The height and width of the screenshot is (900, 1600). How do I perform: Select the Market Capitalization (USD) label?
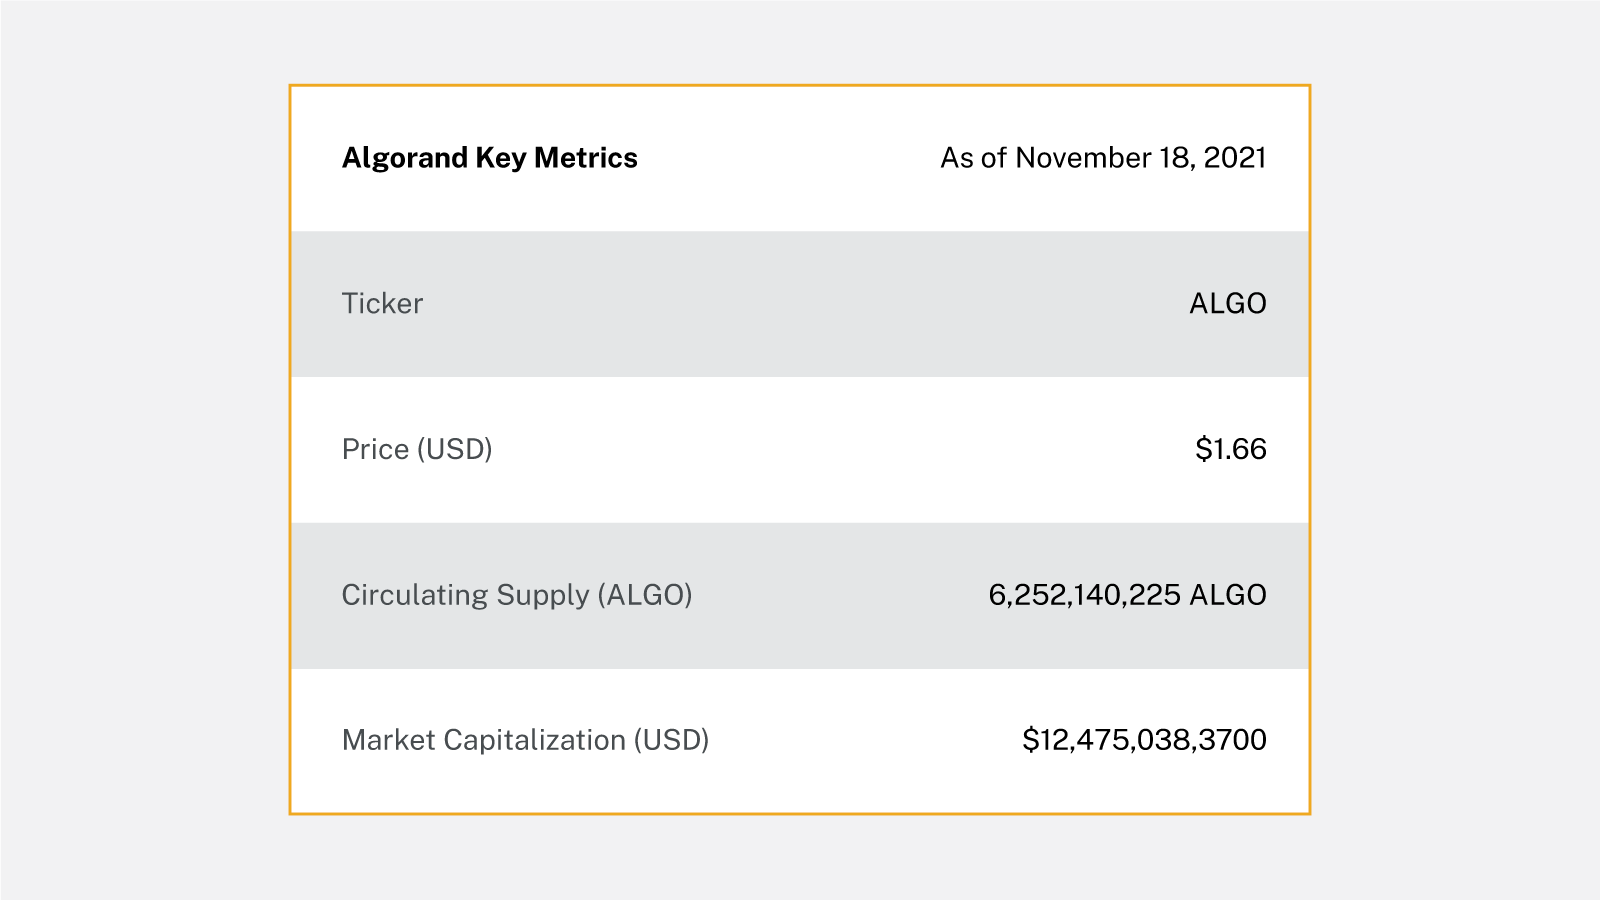pyautogui.click(x=525, y=740)
